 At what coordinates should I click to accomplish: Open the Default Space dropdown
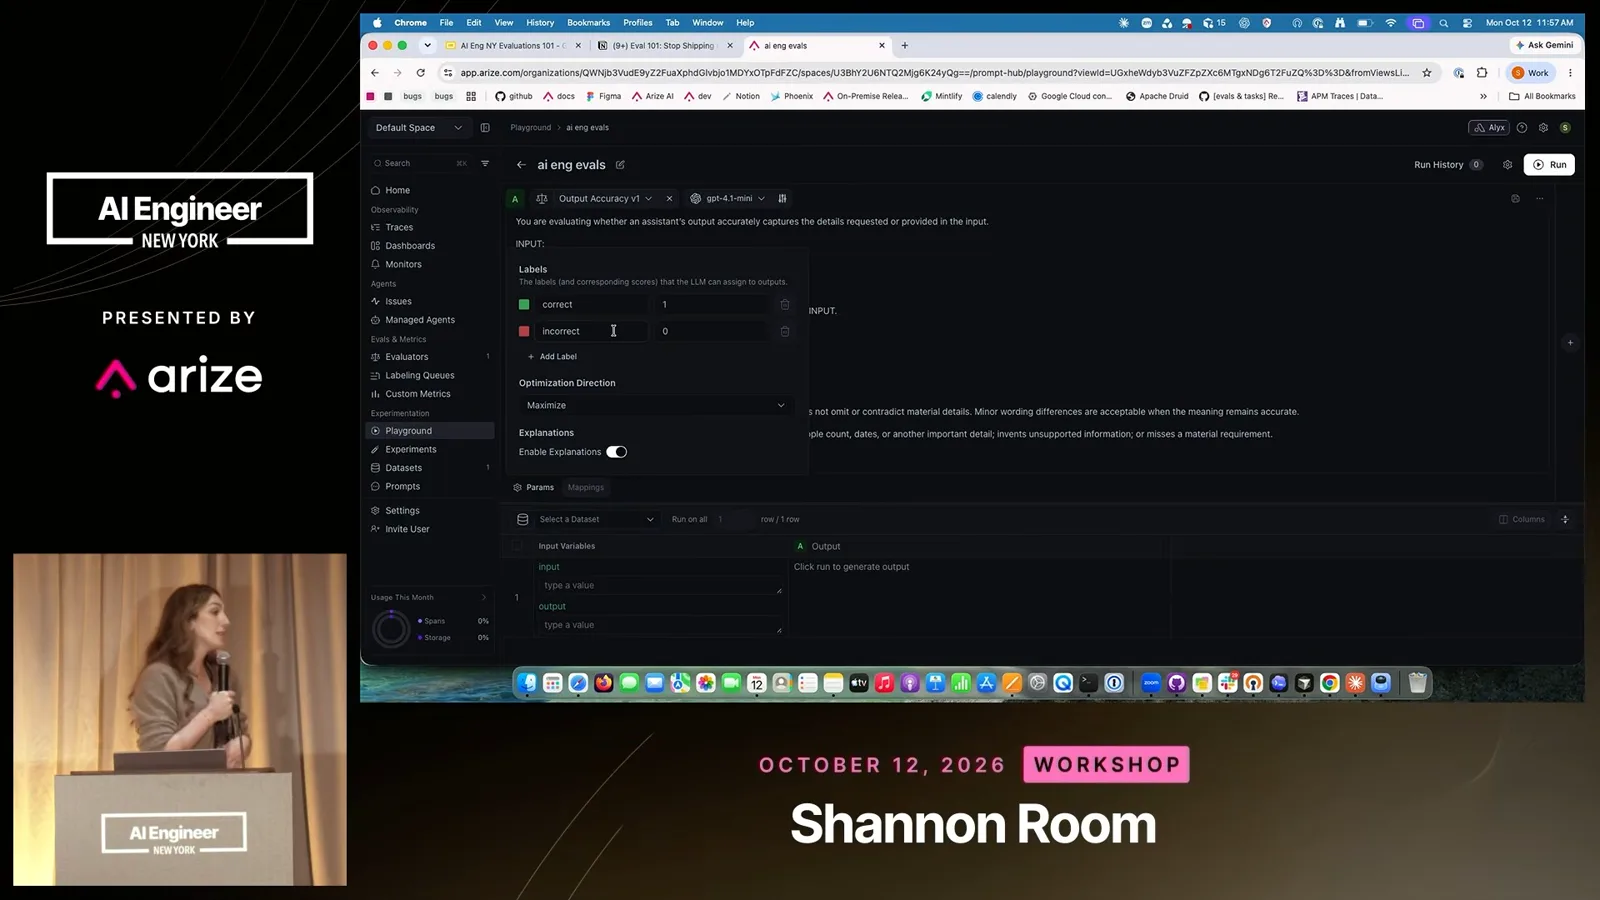tap(418, 128)
